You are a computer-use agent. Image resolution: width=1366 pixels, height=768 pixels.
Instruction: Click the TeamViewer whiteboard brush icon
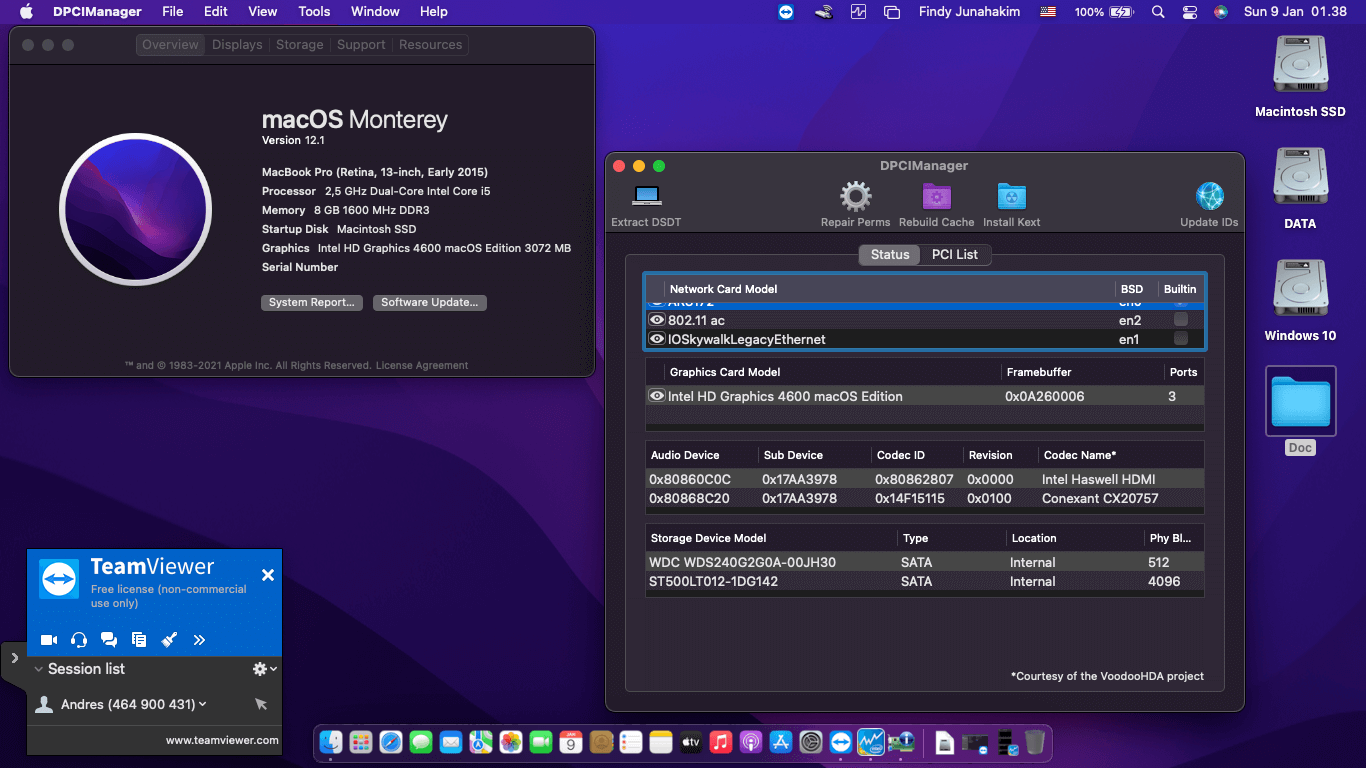pos(169,640)
